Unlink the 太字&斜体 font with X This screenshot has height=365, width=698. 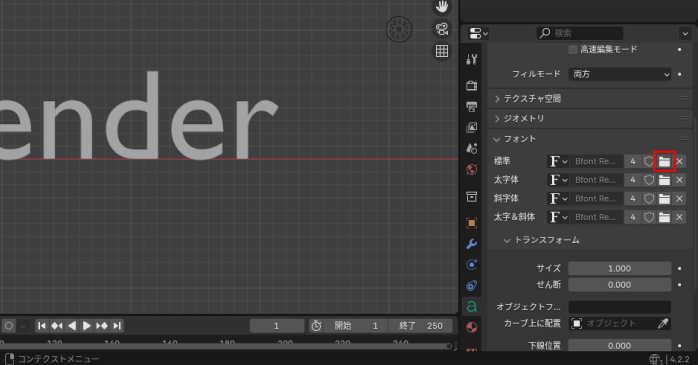[x=679, y=217]
